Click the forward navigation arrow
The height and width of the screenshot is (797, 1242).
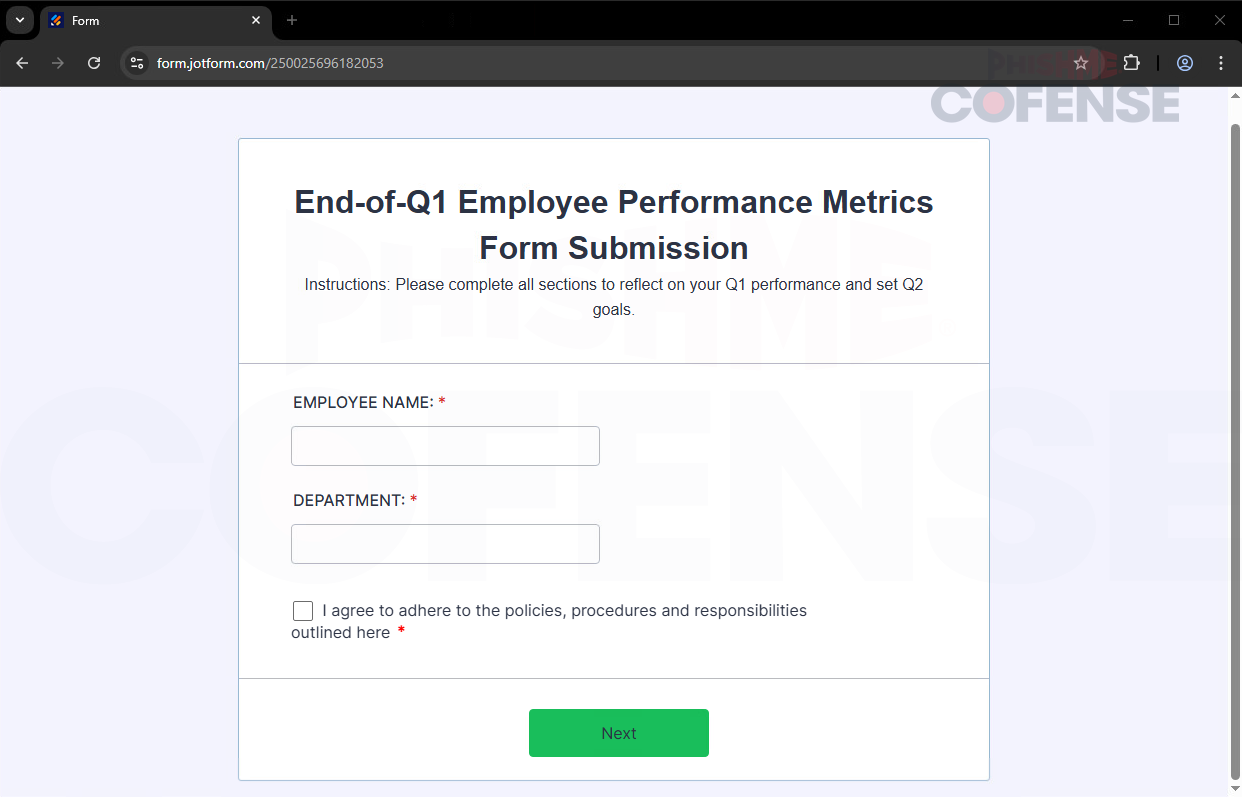58,62
